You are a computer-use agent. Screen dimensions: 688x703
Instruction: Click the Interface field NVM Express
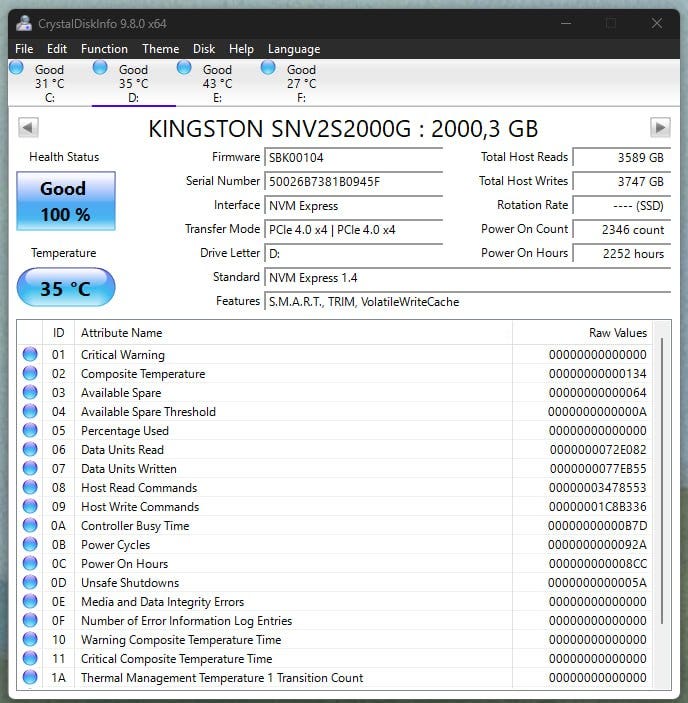point(353,206)
